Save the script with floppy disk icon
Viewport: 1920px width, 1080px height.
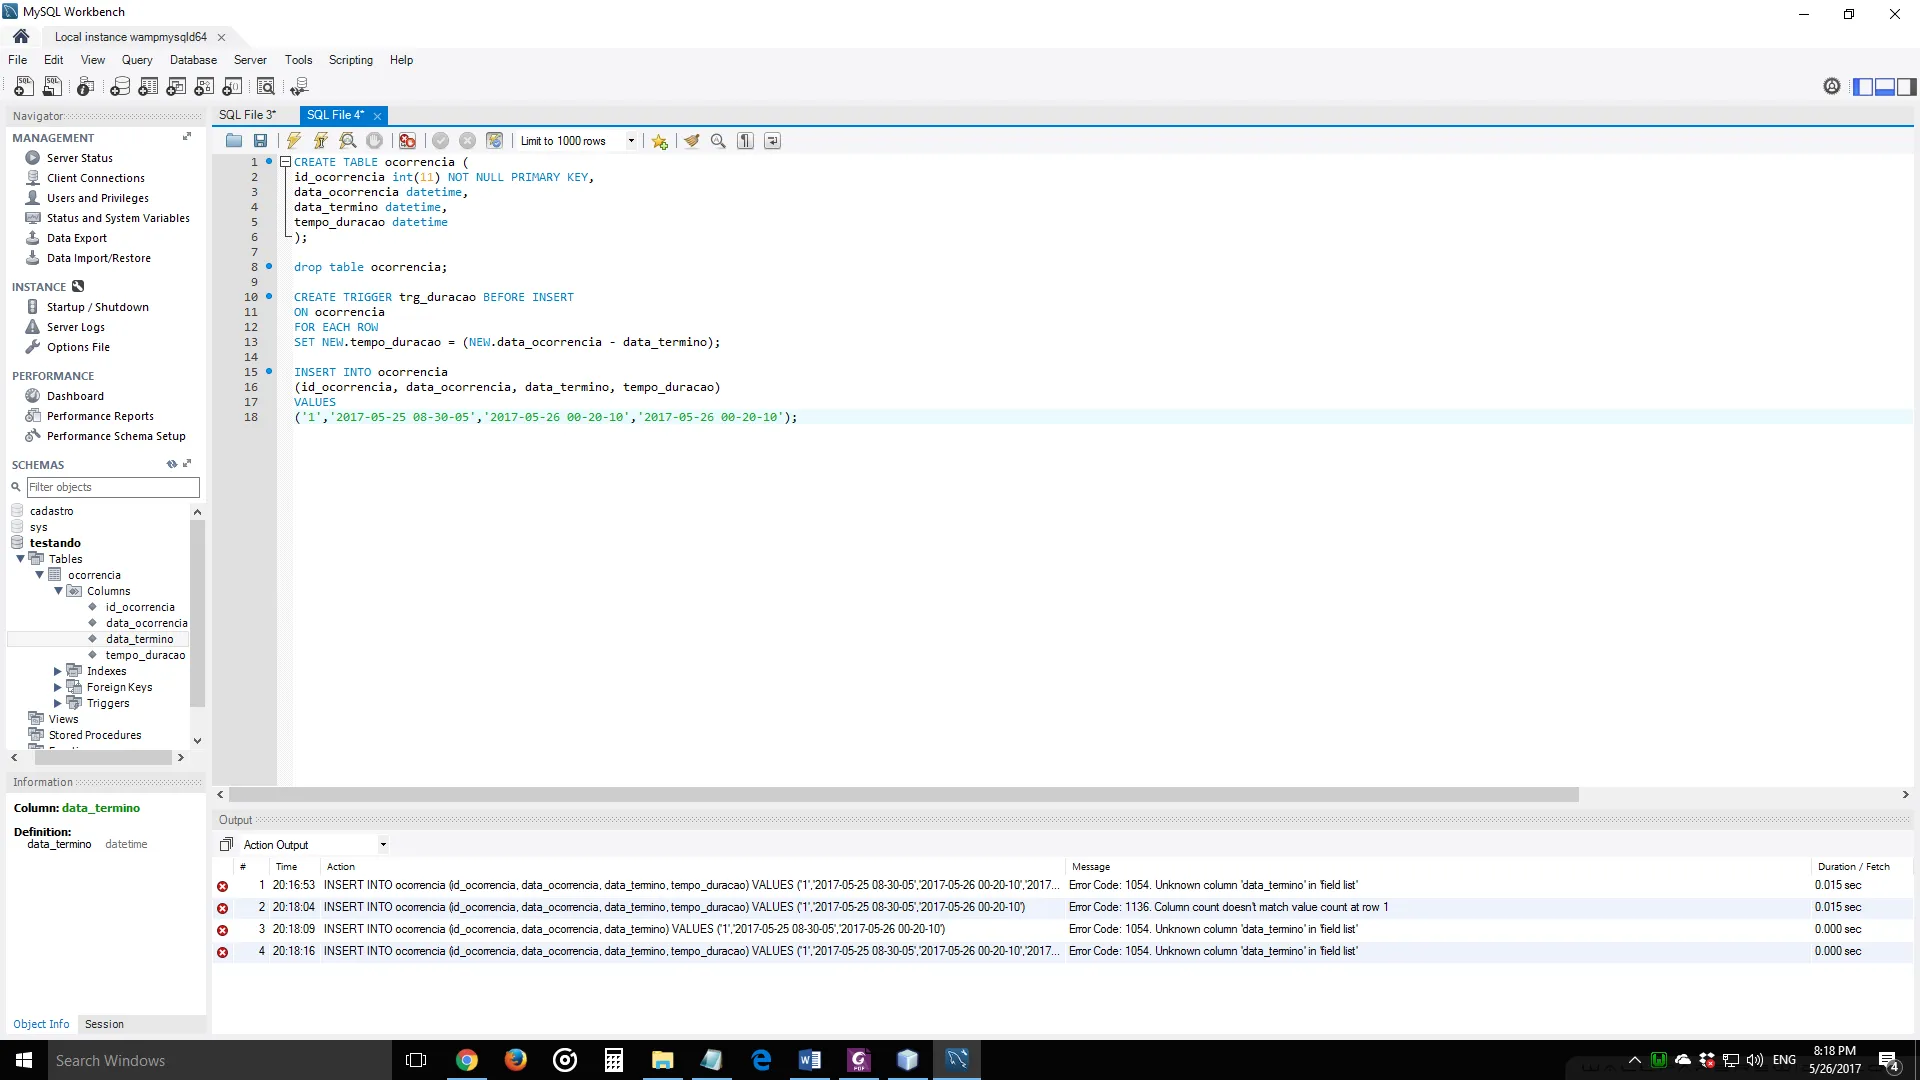pyautogui.click(x=260, y=141)
